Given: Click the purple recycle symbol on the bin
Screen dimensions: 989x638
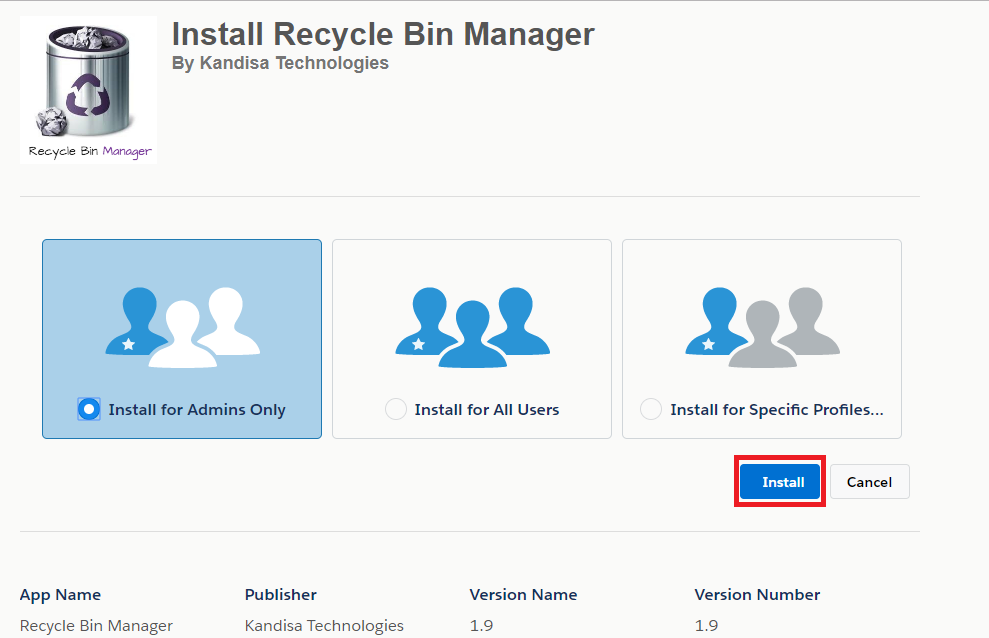Looking at the screenshot, I should click(88, 95).
